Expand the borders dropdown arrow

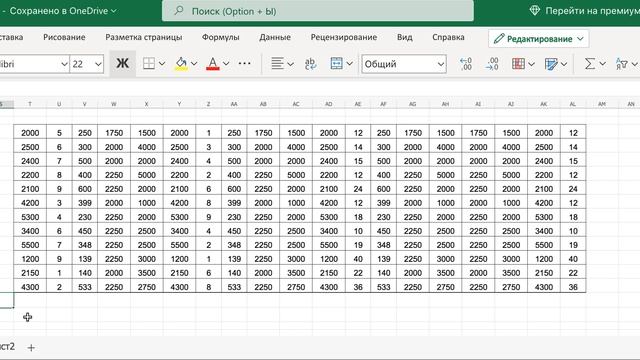[x=162, y=64]
